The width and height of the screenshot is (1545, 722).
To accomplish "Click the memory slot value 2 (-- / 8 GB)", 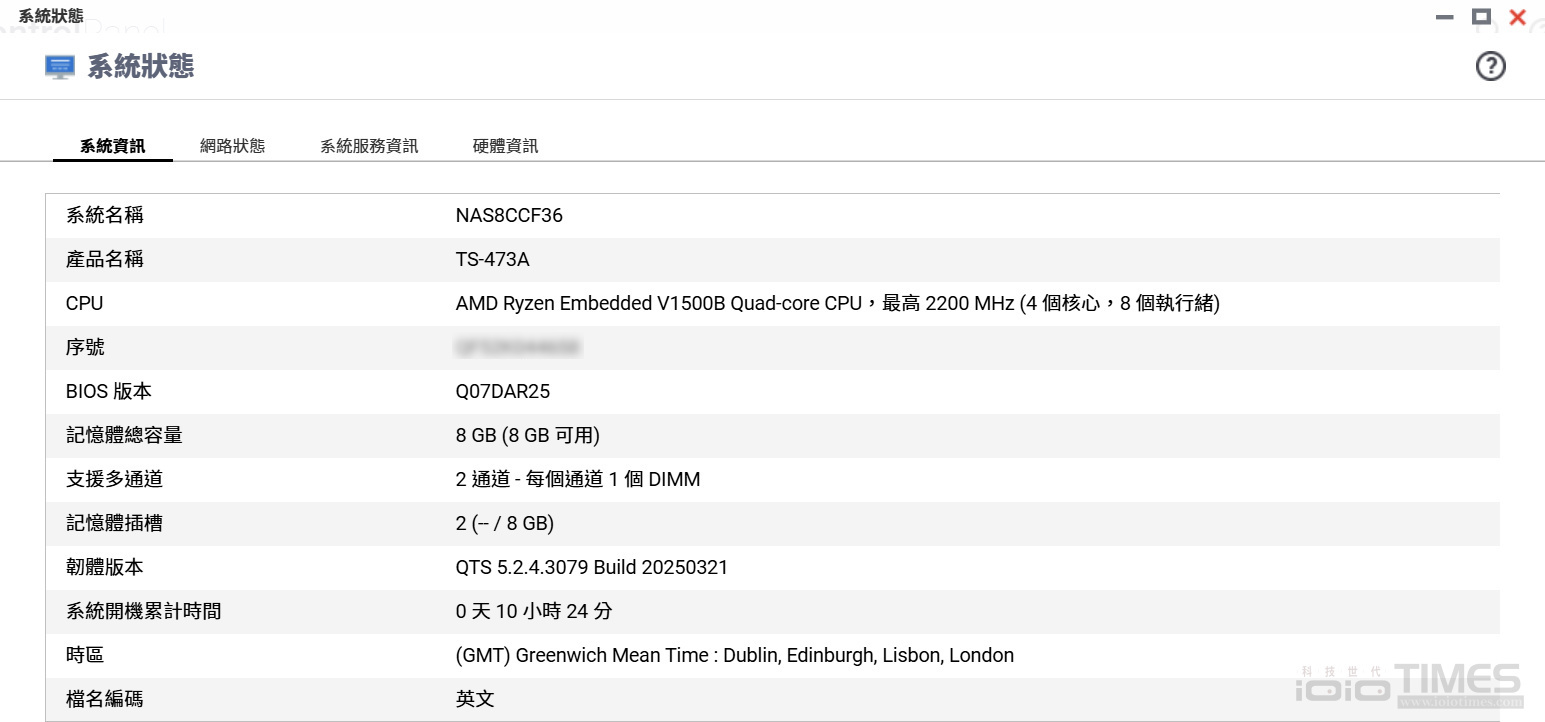I will pyautogui.click(x=504, y=523).
